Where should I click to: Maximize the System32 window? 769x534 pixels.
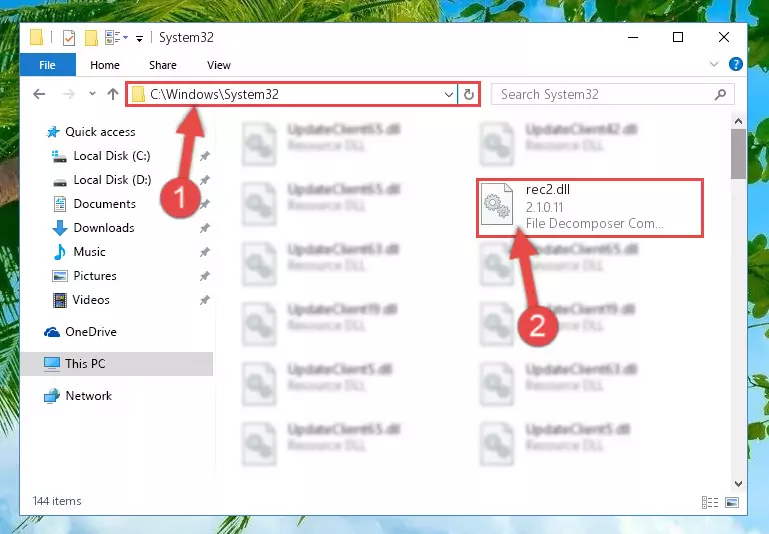[678, 37]
